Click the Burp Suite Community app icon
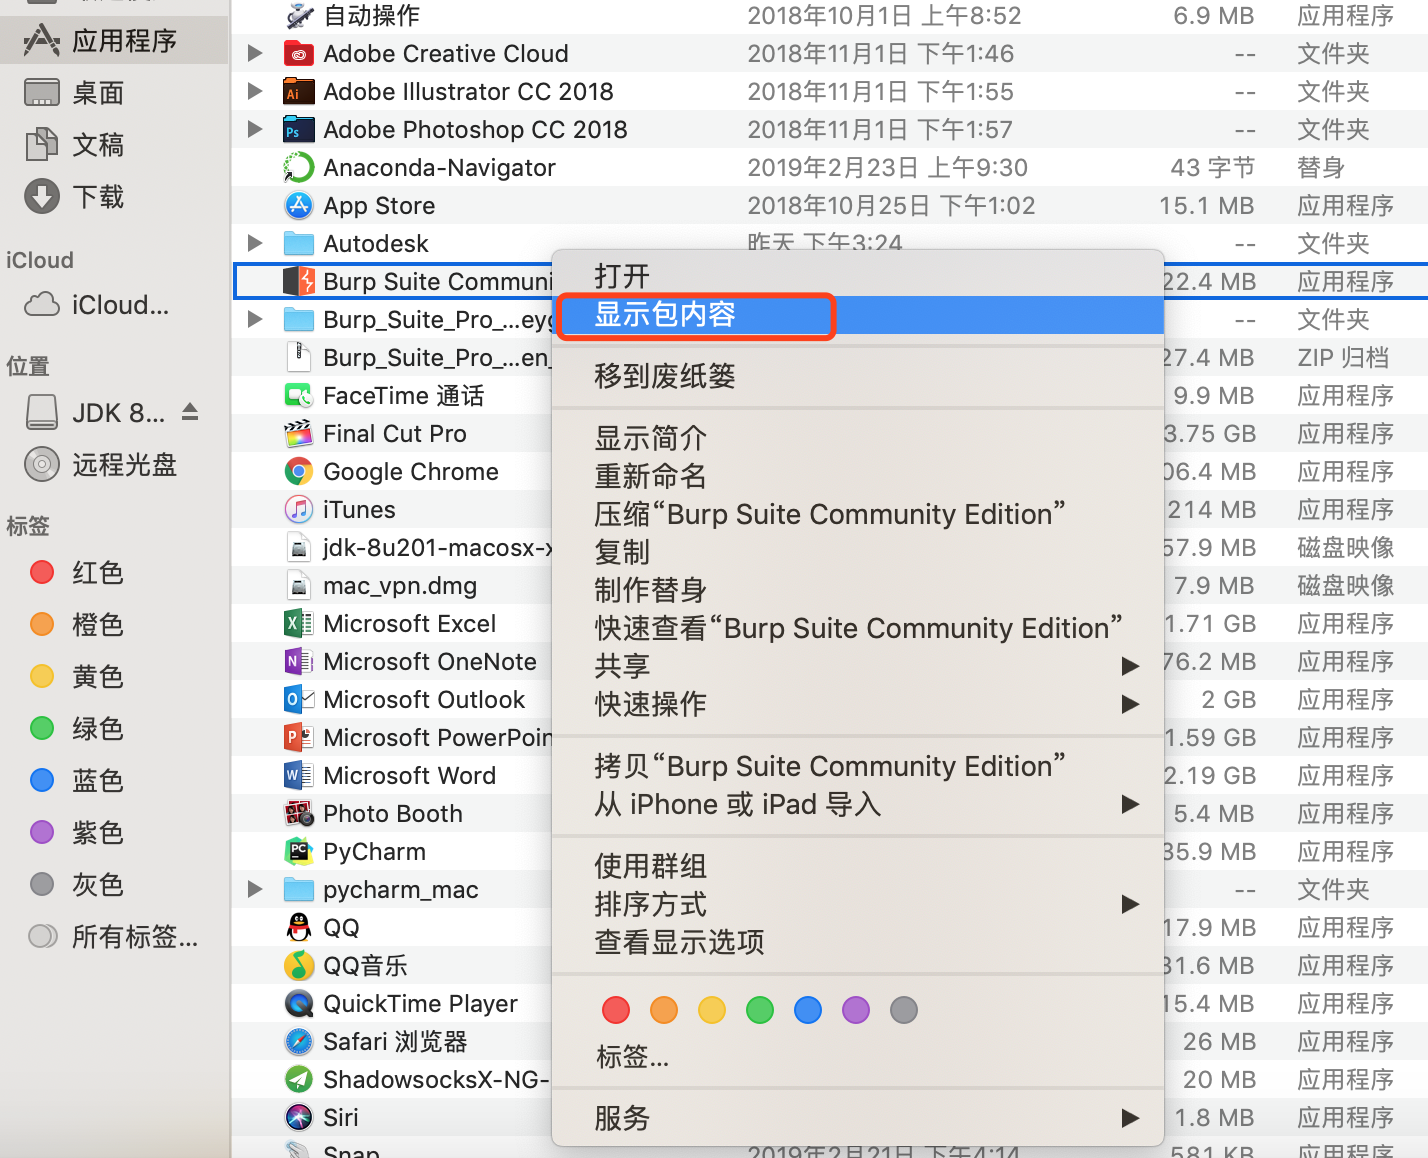The height and width of the screenshot is (1158, 1428). click(x=298, y=281)
